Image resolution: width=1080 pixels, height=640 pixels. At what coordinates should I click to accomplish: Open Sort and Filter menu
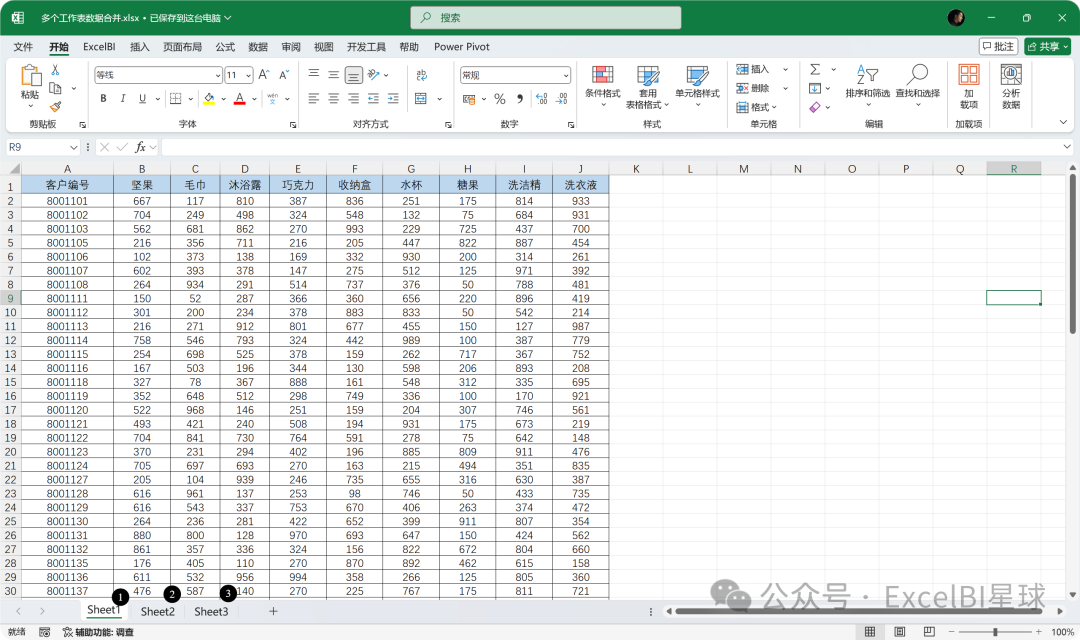(868, 87)
